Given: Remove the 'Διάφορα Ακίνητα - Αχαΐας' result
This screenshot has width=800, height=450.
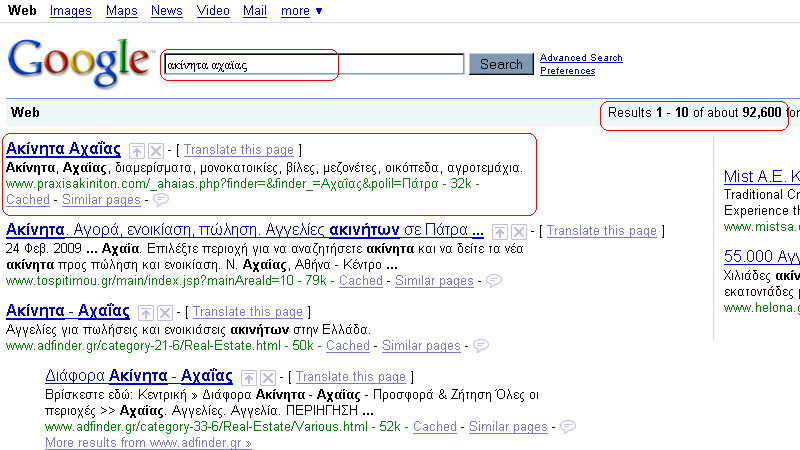Looking at the screenshot, I should click(267, 377).
